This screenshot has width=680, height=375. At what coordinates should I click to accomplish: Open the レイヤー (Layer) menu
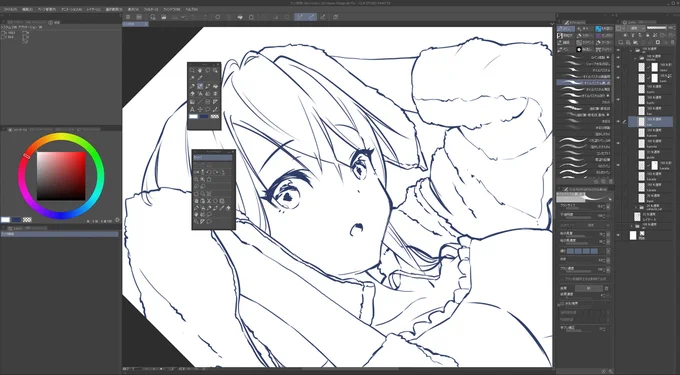click(x=94, y=9)
